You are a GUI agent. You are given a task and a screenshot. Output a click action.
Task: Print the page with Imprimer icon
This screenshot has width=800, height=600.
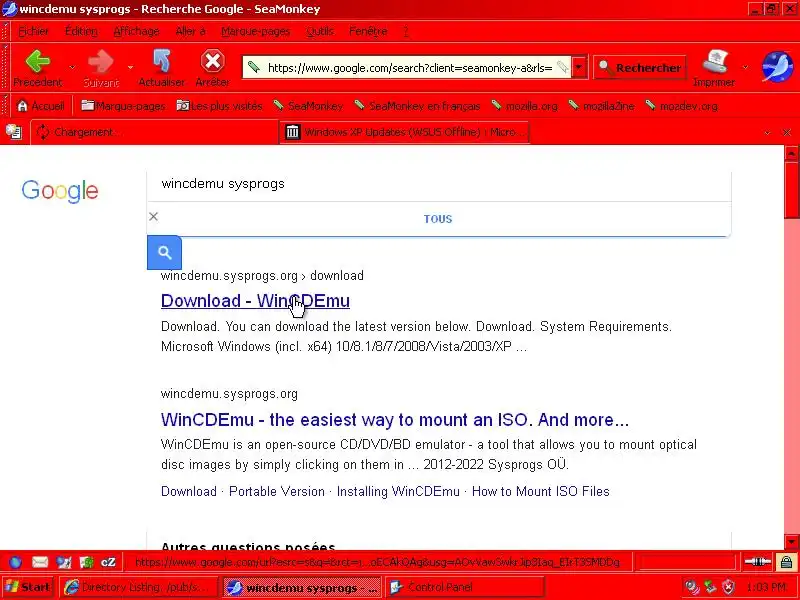coord(714,68)
